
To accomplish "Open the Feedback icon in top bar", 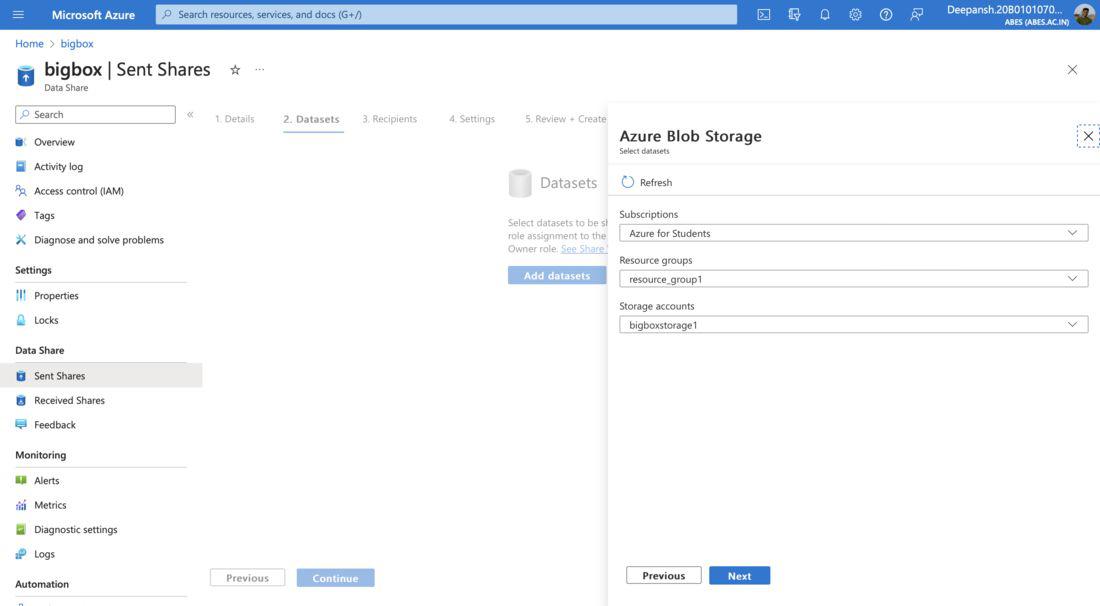I will tap(917, 14).
